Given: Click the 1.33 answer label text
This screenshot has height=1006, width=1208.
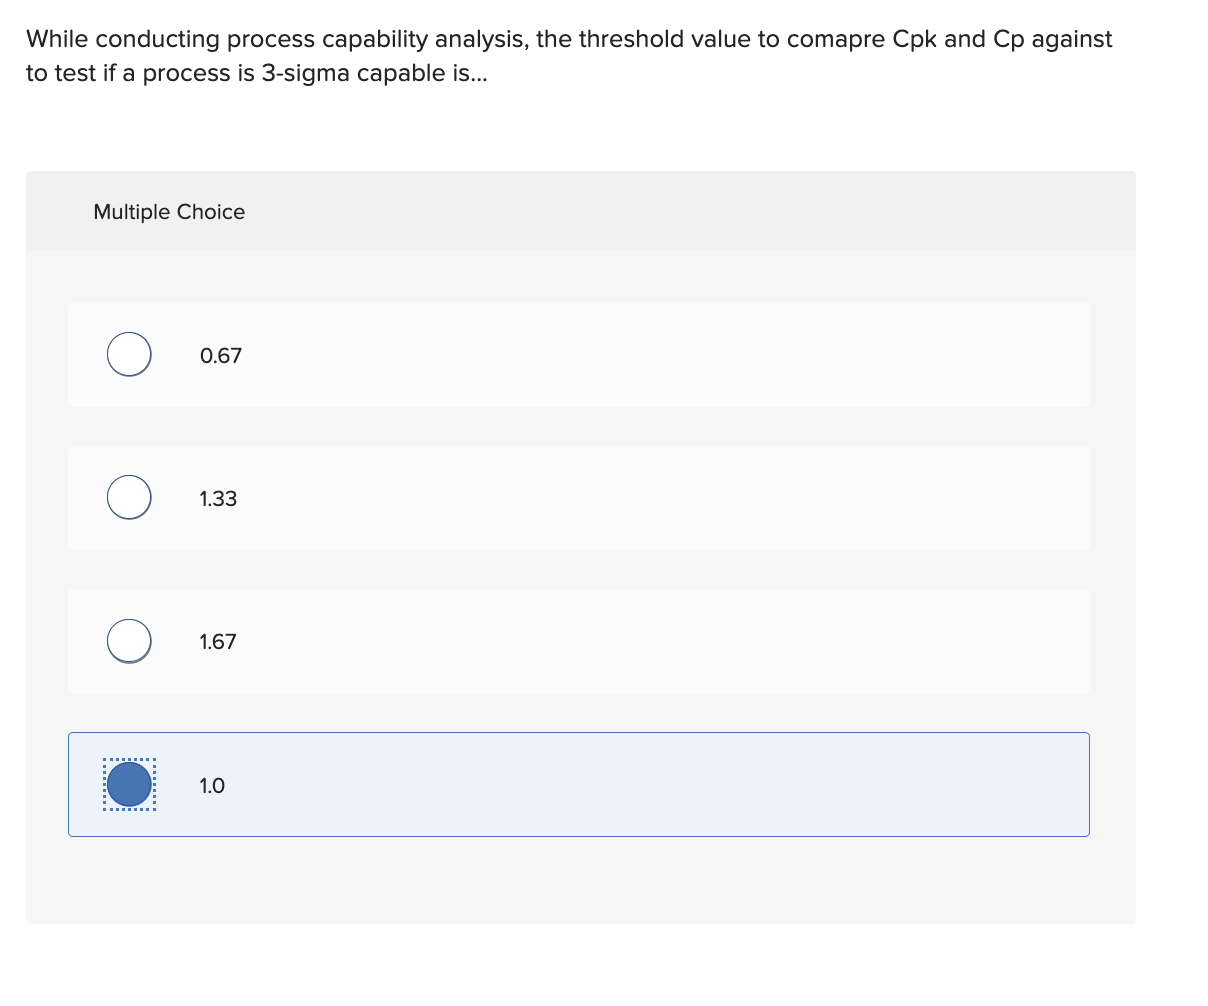Looking at the screenshot, I should coord(218,498).
